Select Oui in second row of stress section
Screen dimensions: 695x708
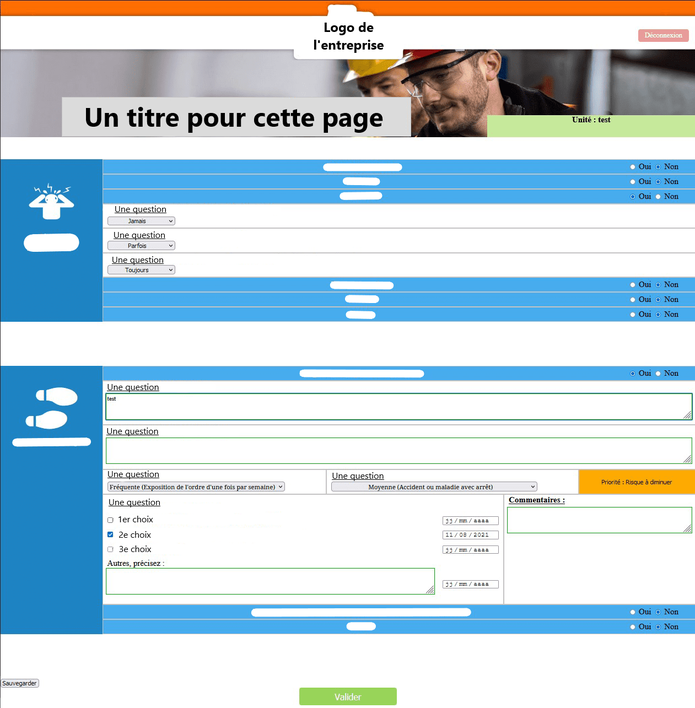click(x=632, y=182)
